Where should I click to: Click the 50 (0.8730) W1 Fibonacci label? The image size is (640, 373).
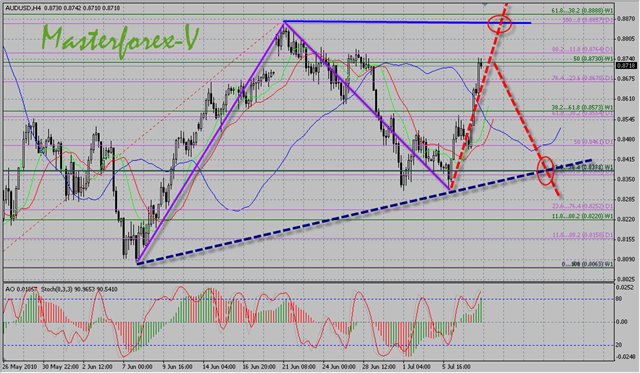pyautogui.click(x=593, y=59)
